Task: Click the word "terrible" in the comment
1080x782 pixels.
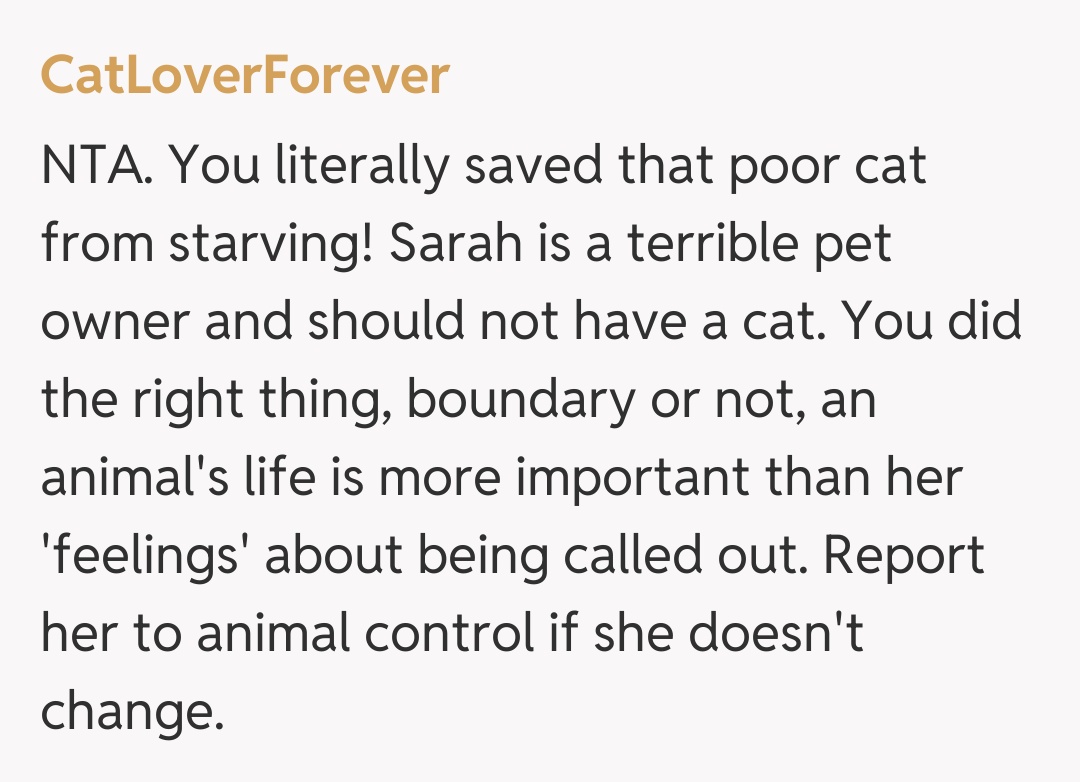Action: [x=705, y=244]
